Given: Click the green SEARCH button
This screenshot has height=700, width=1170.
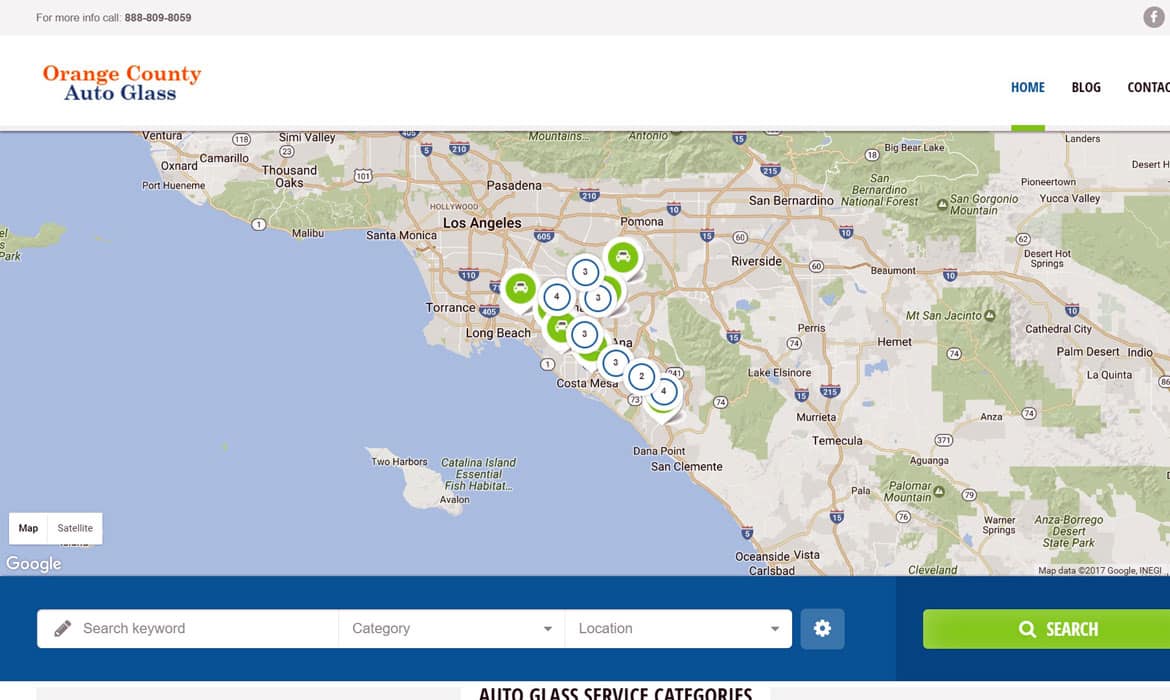Looking at the screenshot, I should [x=1046, y=629].
